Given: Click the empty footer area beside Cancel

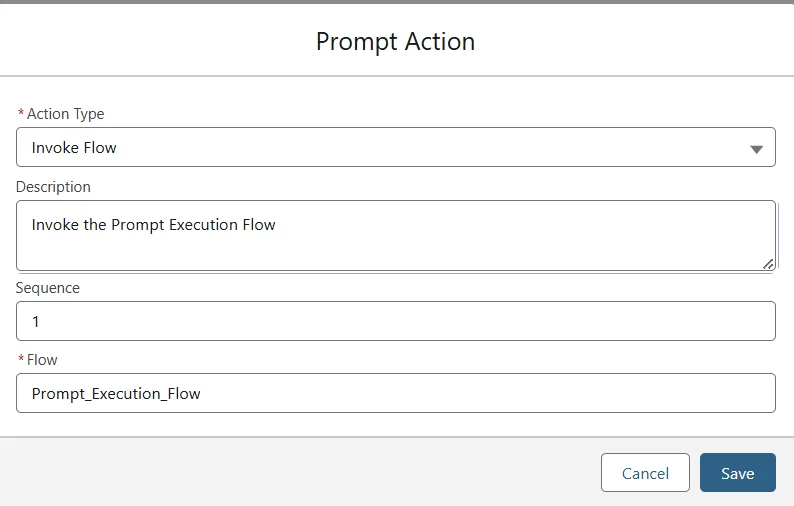Looking at the screenshot, I should (x=300, y=473).
